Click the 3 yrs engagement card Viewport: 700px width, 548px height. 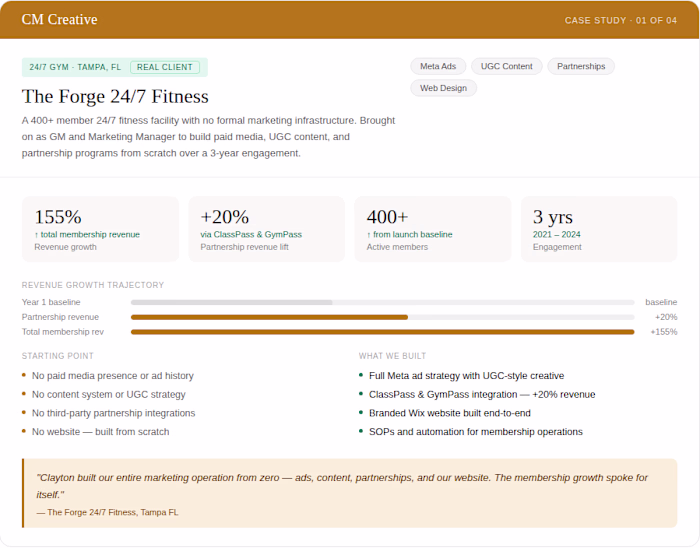(599, 229)
